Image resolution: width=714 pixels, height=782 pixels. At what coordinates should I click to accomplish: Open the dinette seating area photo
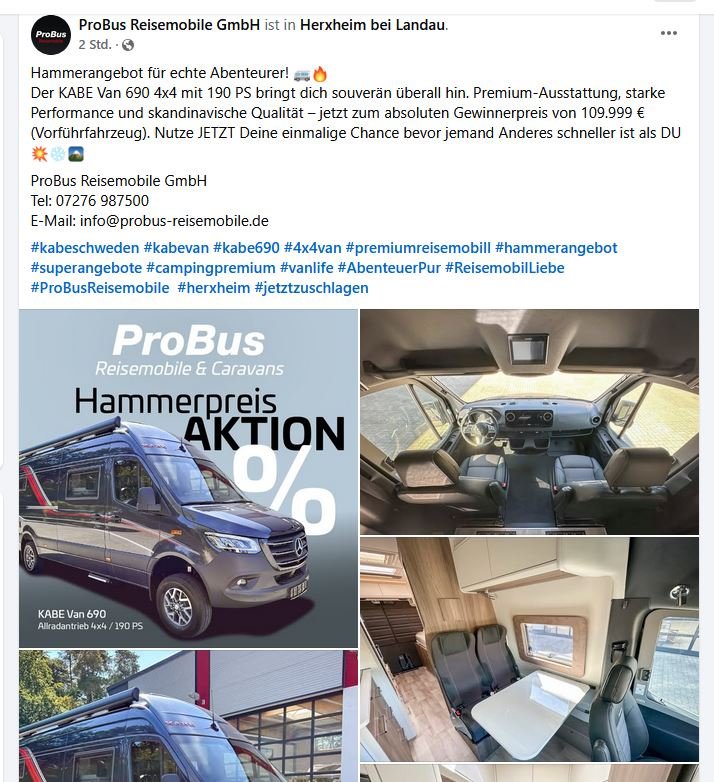point(530,649)
